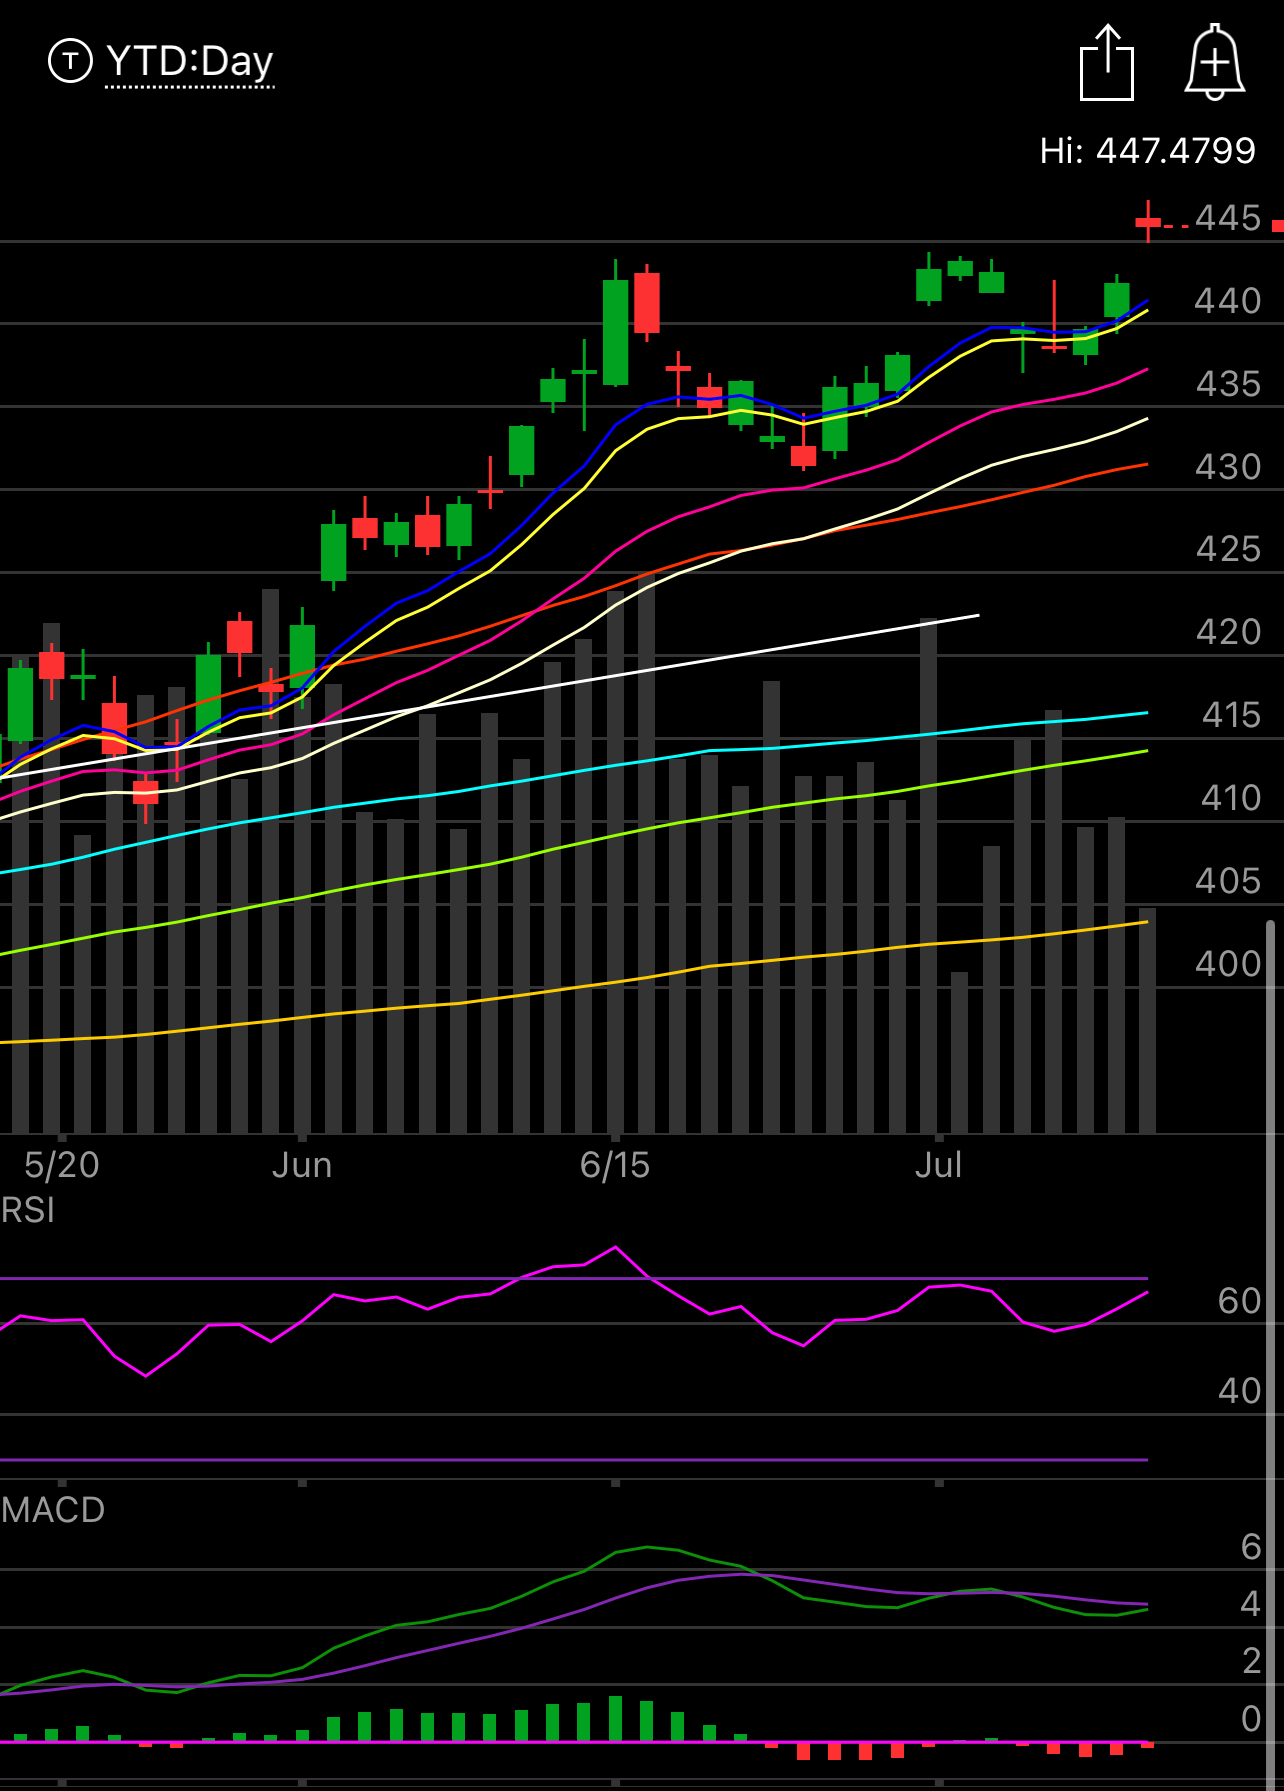The width and height of the screenshot is (1284, 1791).
Task: Tap the MACD indicator label
Action: pos(53,1510)
